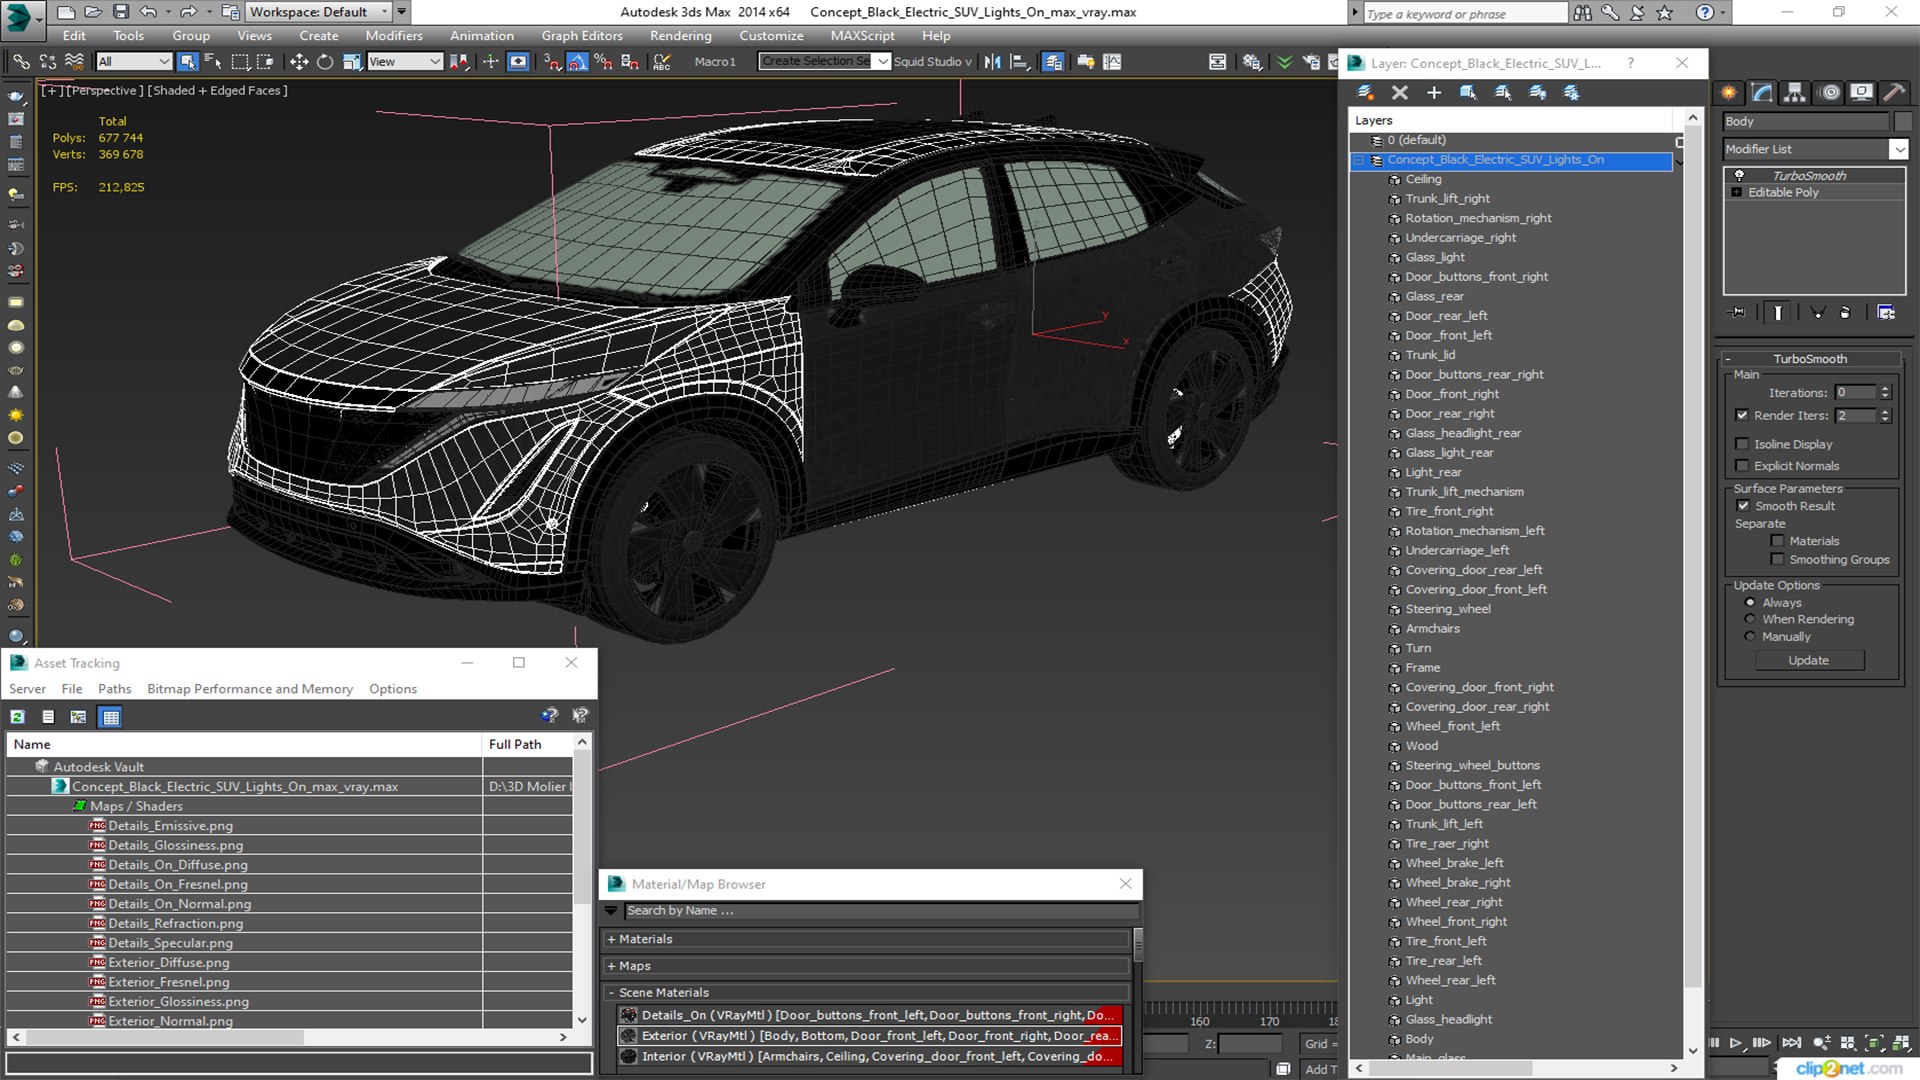Open Select by Name dialog
The height and width of the screenshot is (1080, 1920).
point(213,62)
